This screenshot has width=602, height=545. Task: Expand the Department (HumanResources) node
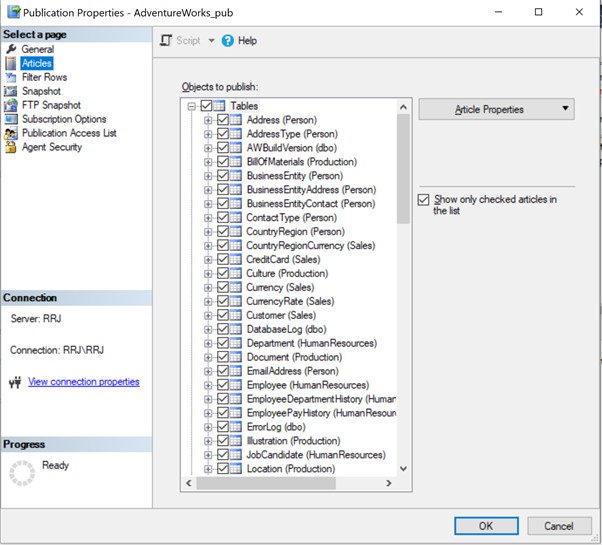point(208,344)
